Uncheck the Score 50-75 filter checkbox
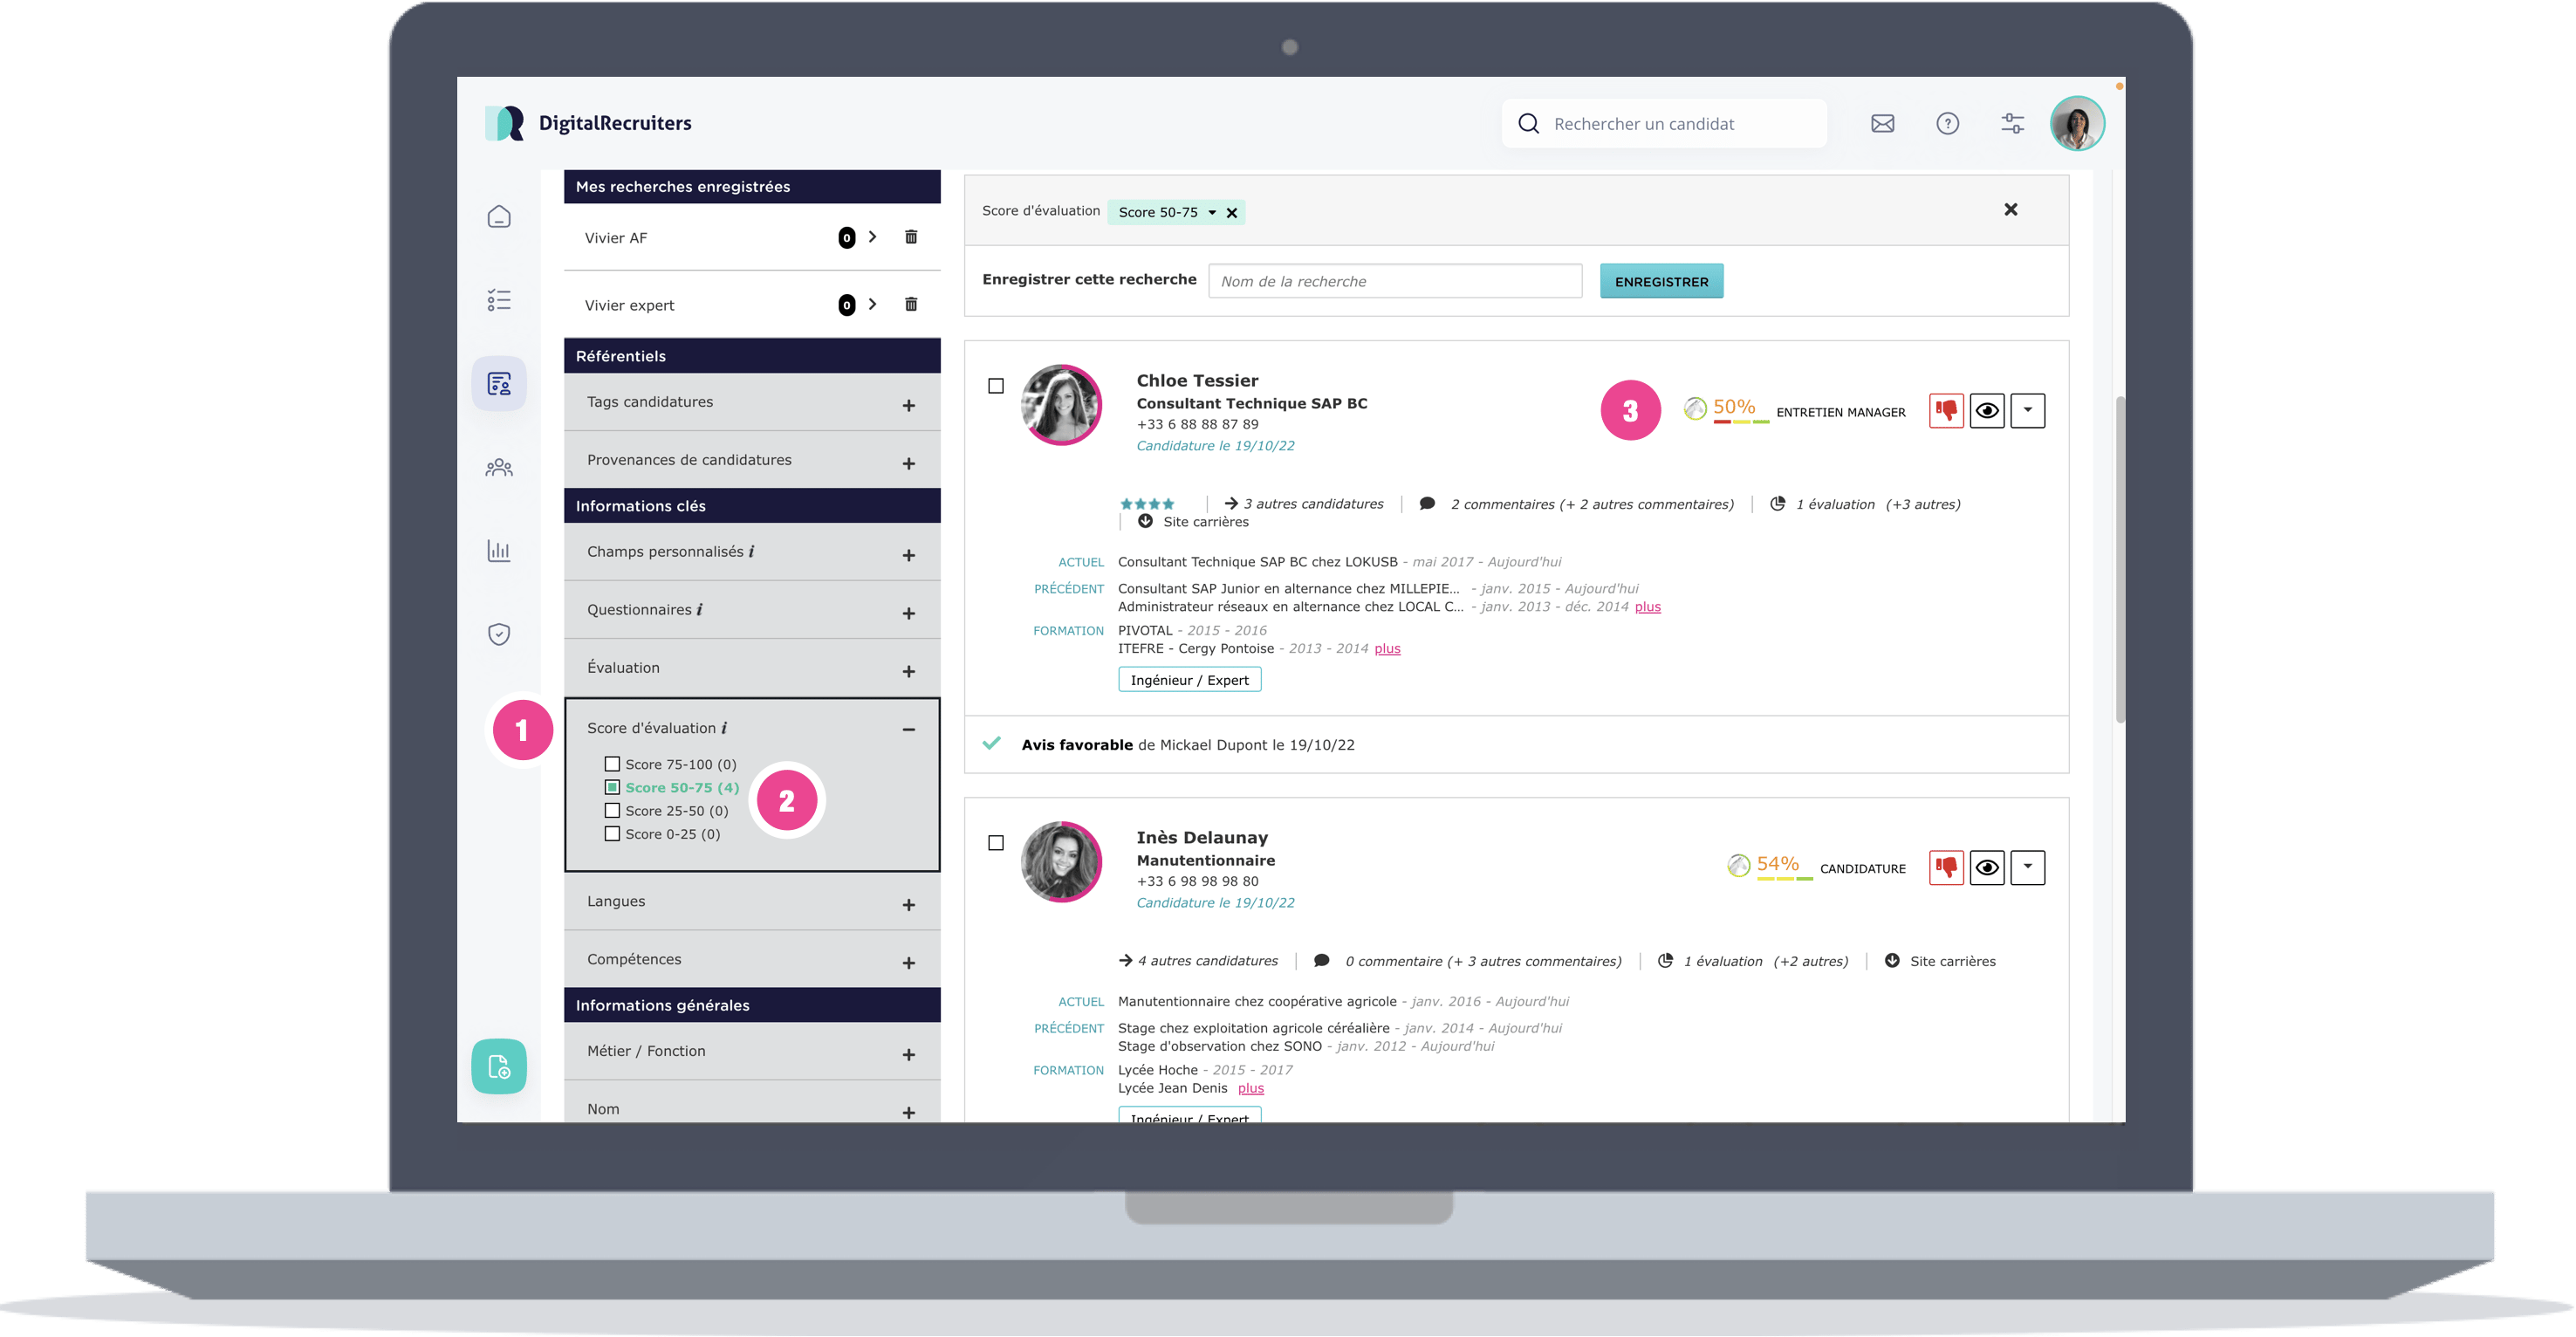2576x1337 pixels. (612, 788)
